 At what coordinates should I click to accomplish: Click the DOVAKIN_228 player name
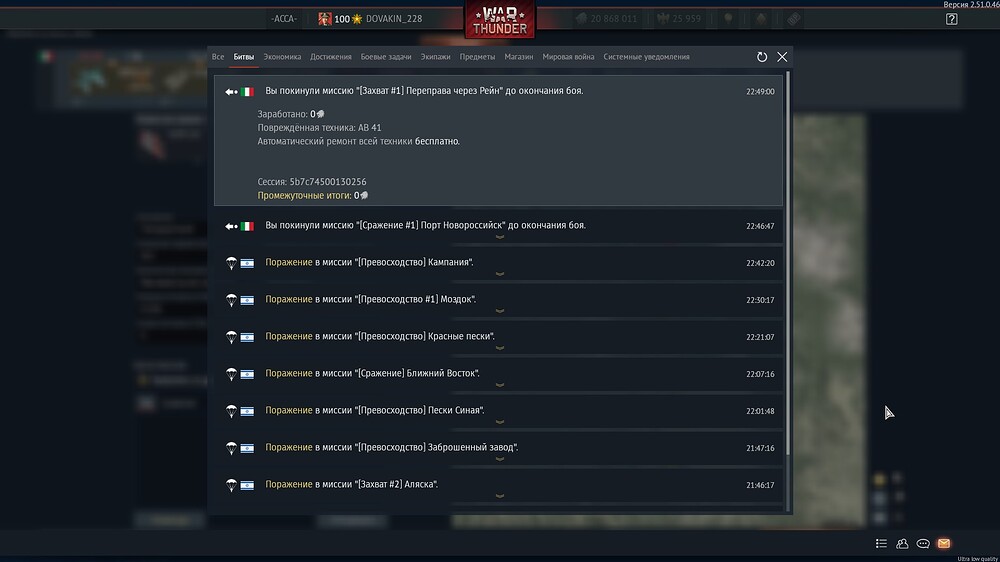(x=393, y=19)
